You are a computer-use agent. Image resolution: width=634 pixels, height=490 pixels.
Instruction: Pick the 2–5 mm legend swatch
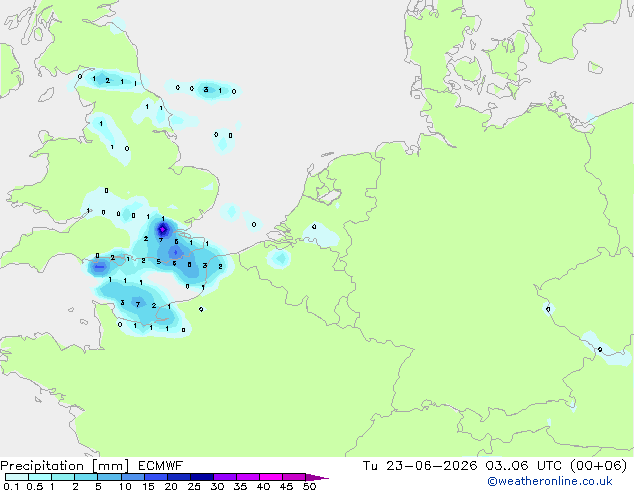pos(86,477)
